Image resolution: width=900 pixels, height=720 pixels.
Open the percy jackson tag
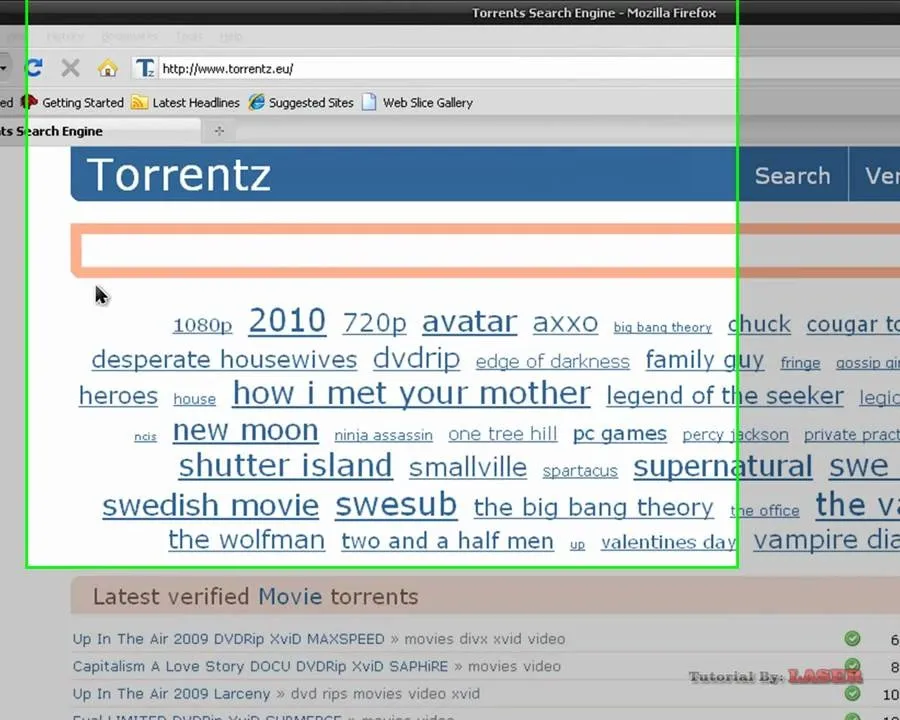(x=736, y=435)
